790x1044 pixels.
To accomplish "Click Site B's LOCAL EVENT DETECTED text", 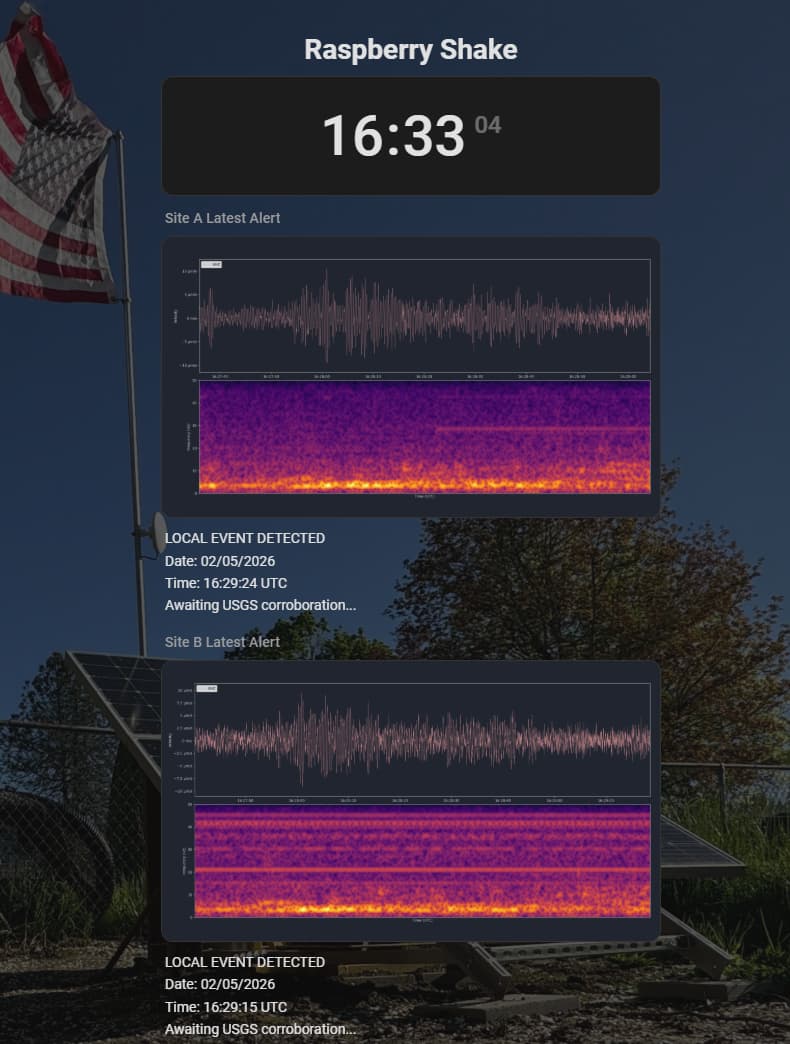I will 245,962.
